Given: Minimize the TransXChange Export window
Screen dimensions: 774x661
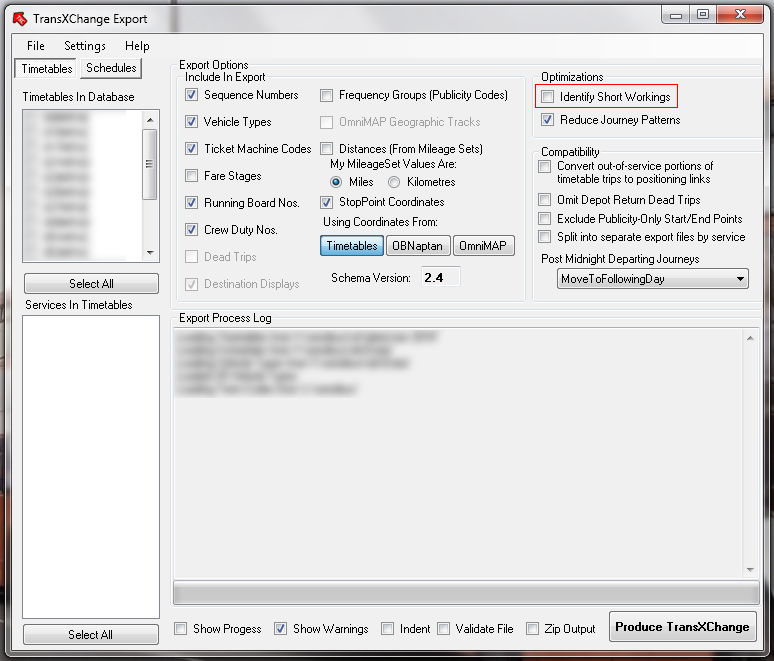Looking at the screenshot, I should point(676,15).
